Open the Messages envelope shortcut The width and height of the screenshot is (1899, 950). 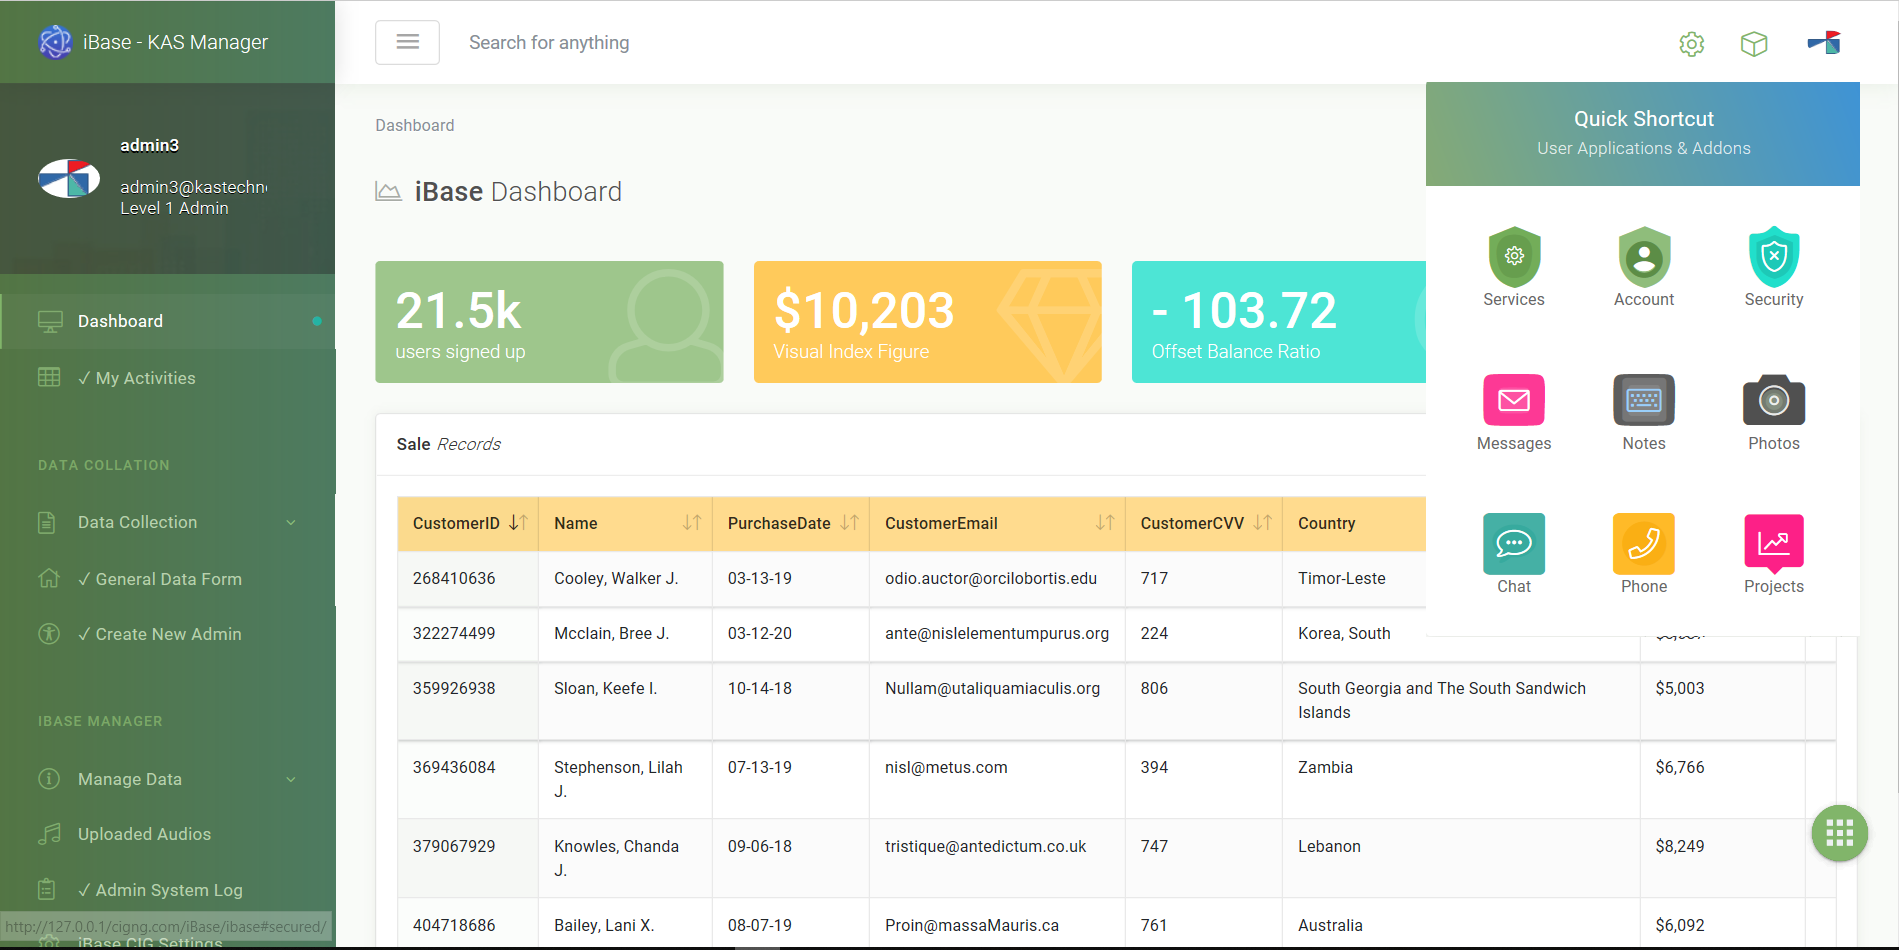(1513, 401)
